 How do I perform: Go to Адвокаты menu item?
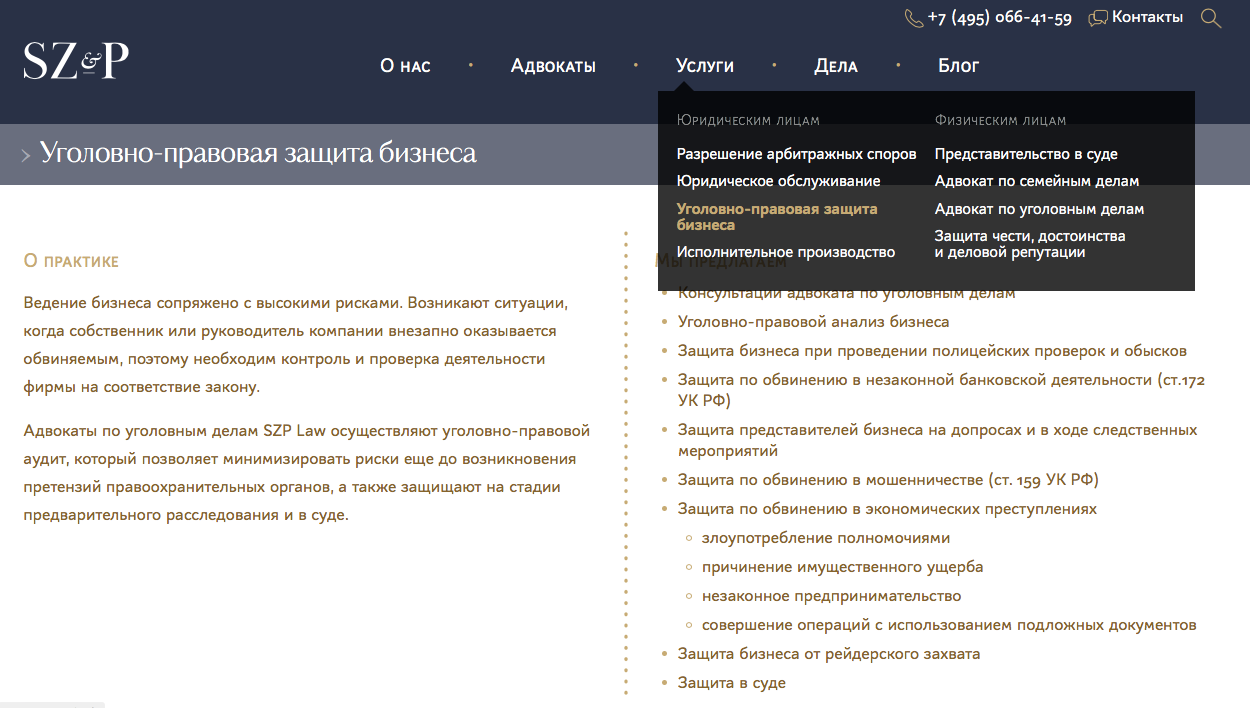click(x=553, y=66)
